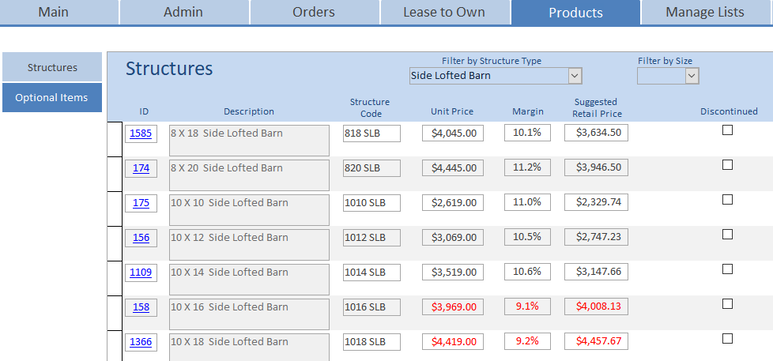Toggle Discontinued checkbox for 10 X 10 barn
Viewport: 773px width, 361px height.
[727, 200]
